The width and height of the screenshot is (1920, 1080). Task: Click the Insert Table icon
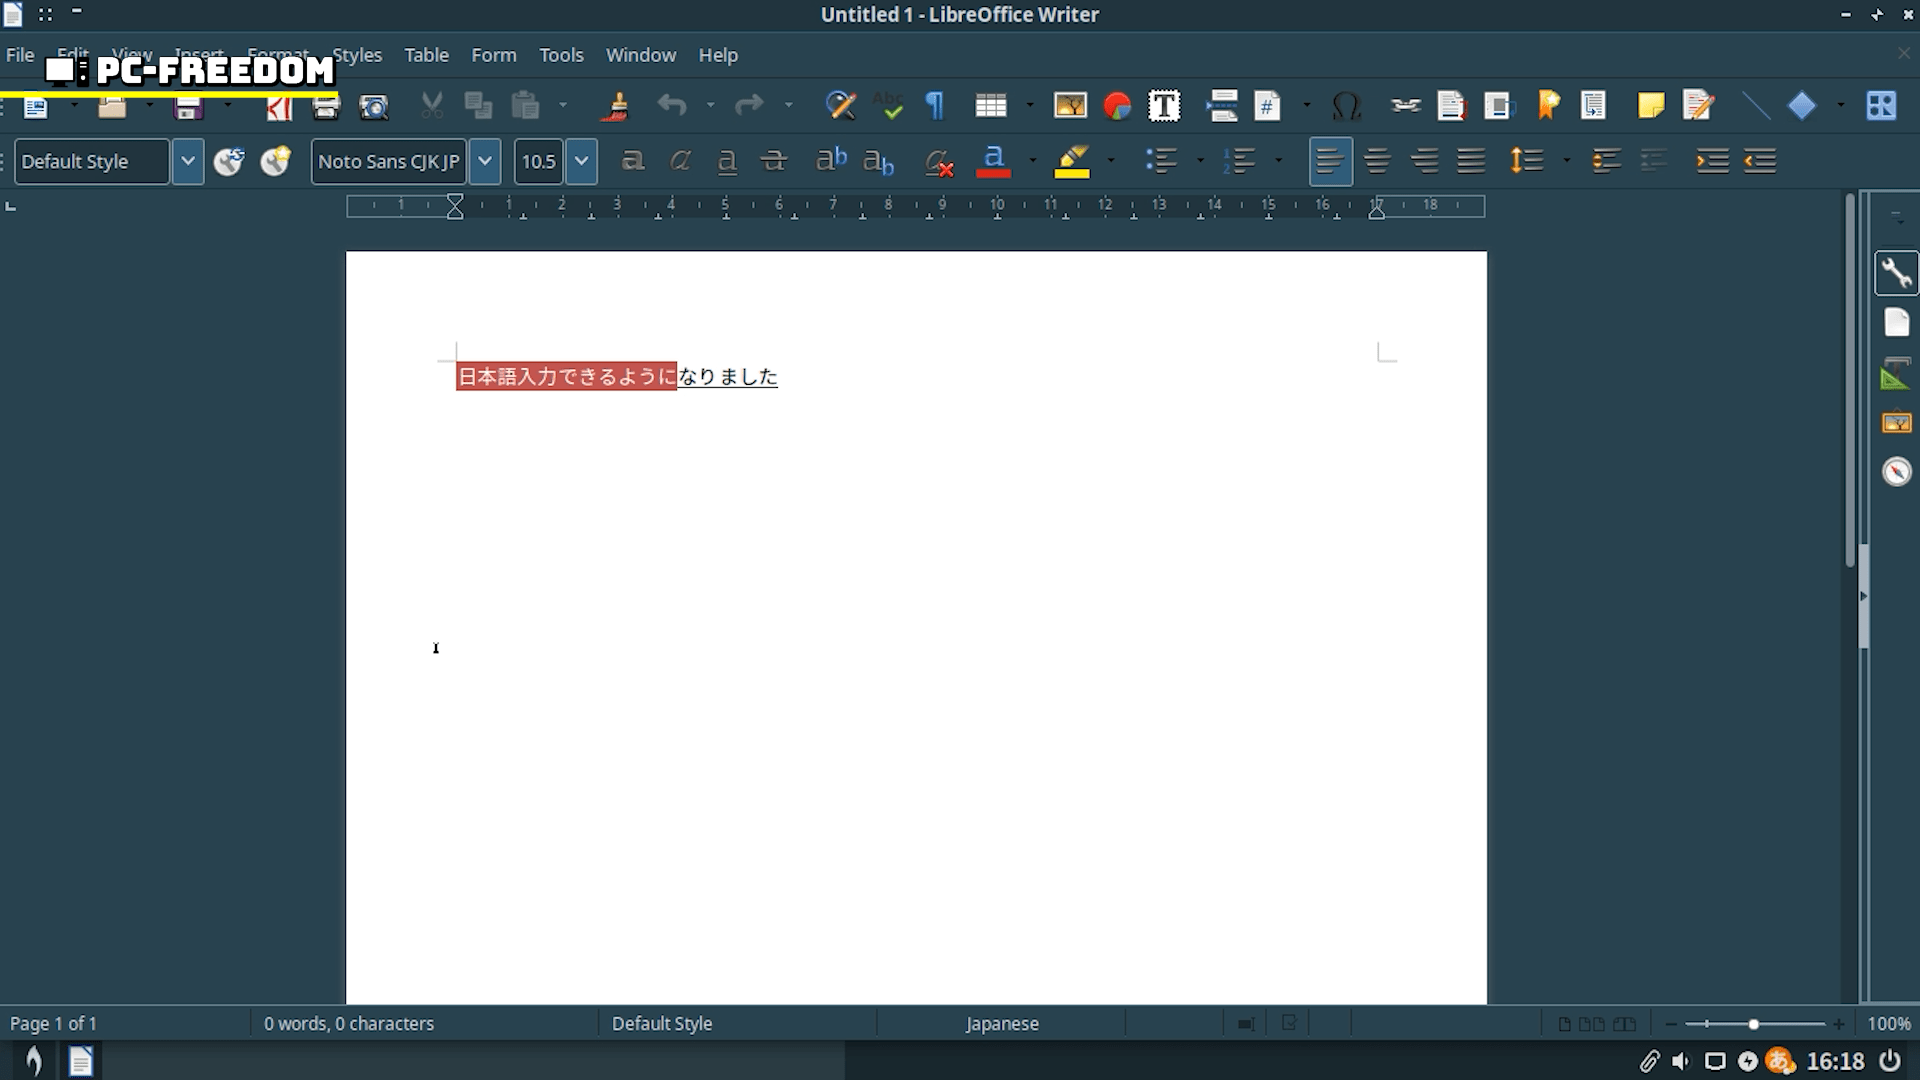point(990,106)
